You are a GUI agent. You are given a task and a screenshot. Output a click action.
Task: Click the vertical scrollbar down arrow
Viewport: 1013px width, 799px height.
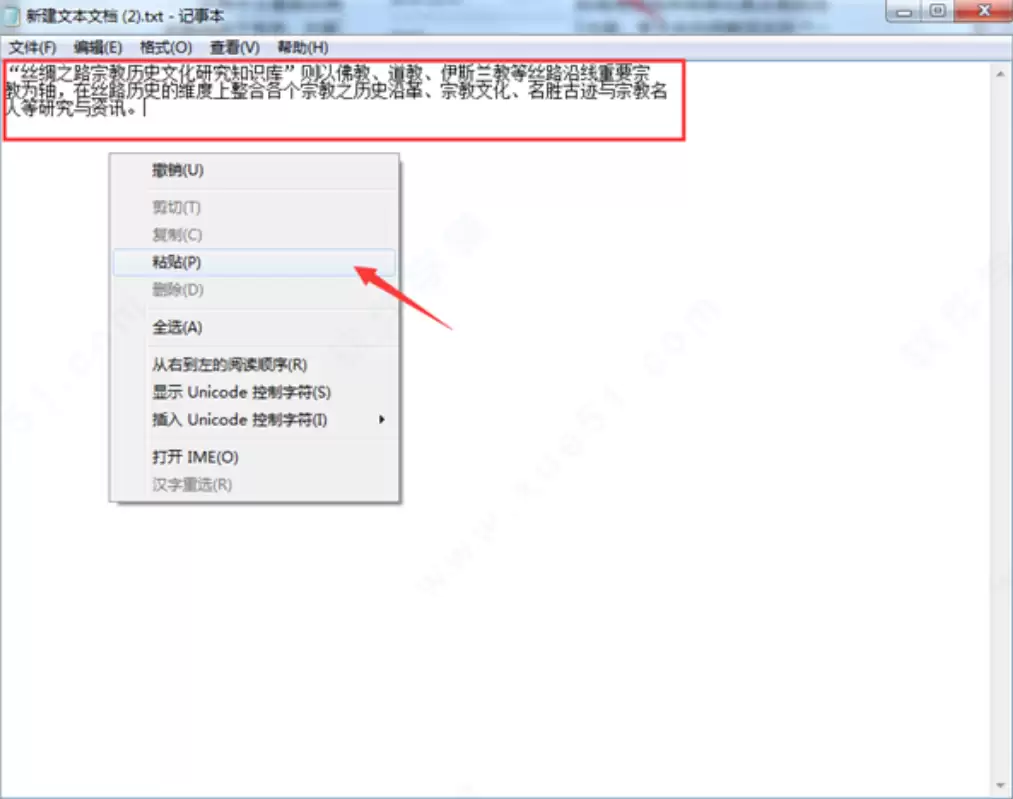1001,784
